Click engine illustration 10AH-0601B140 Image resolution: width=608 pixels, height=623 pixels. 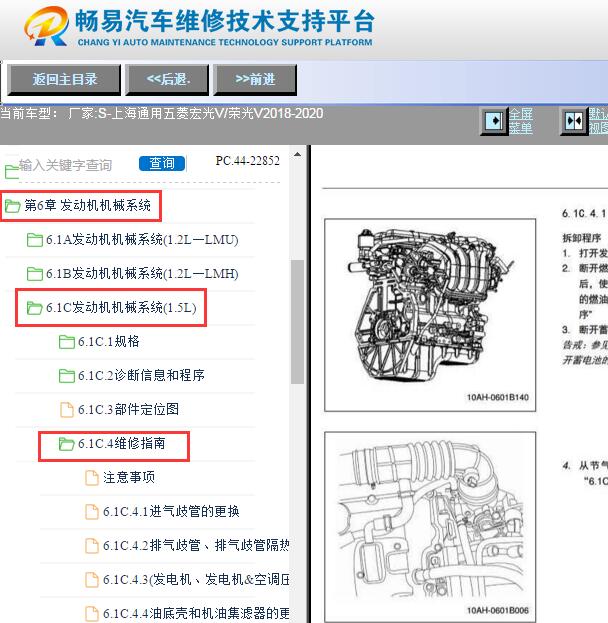pos(430,315)
